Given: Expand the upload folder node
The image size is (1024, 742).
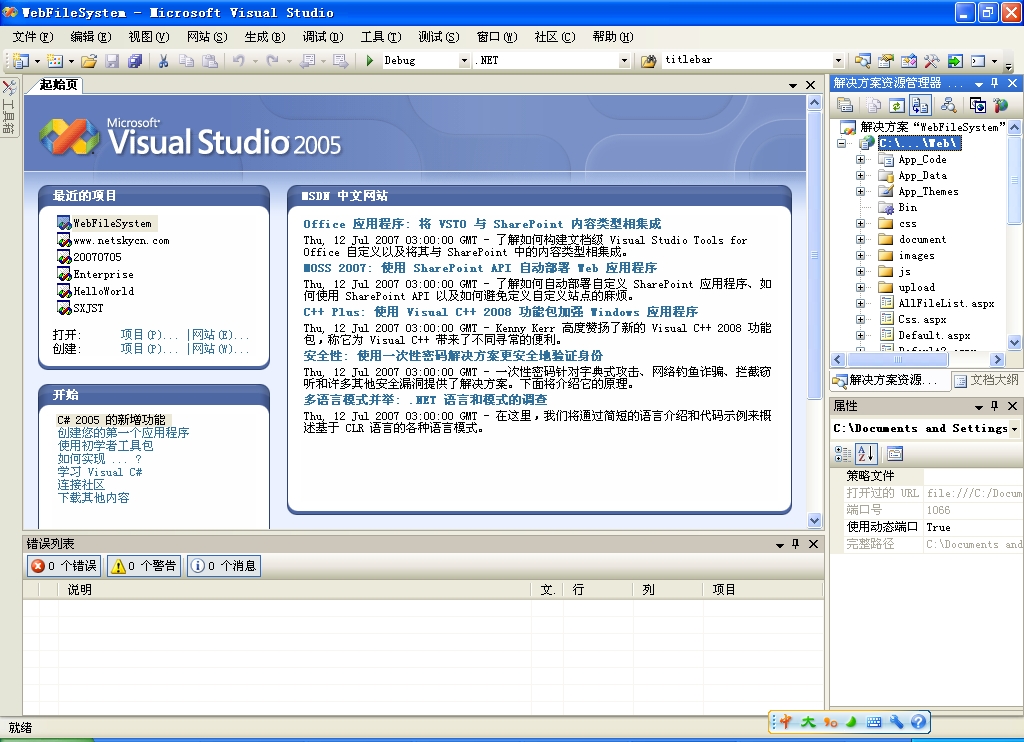Looking at the screenshot, I should [860, 287].
